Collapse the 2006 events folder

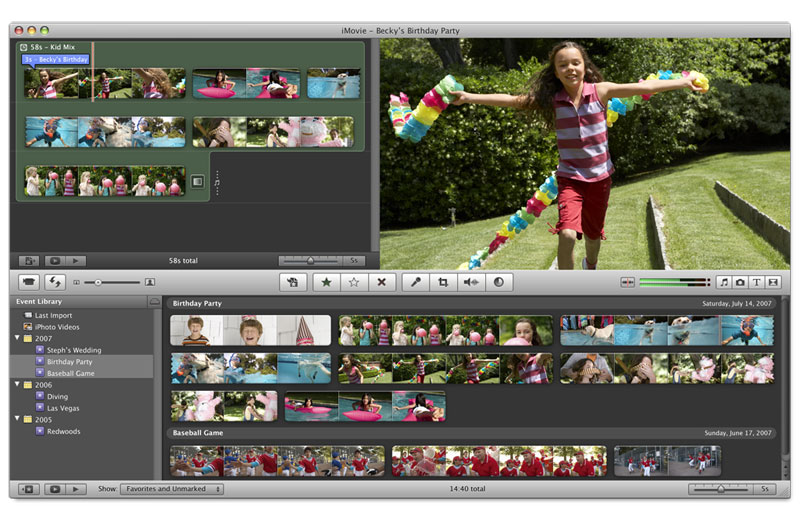point(18,385)
